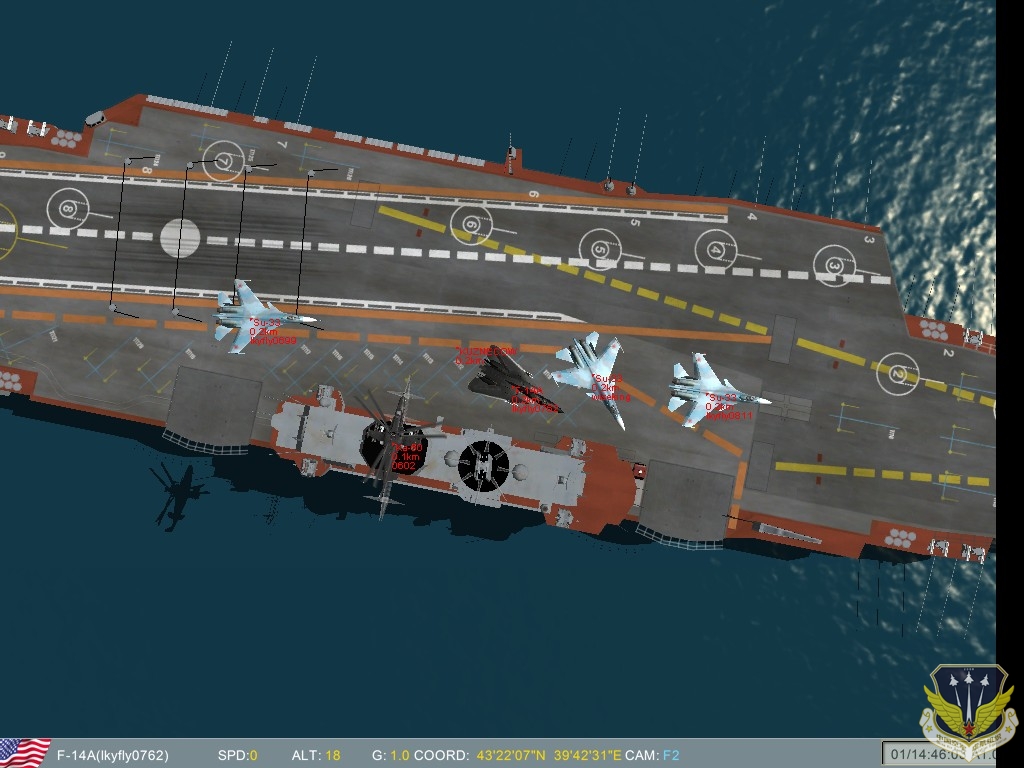Click the helicopter shadow on the water
This screenshot has height=768, width=1024.
click(x=176, y=495)
